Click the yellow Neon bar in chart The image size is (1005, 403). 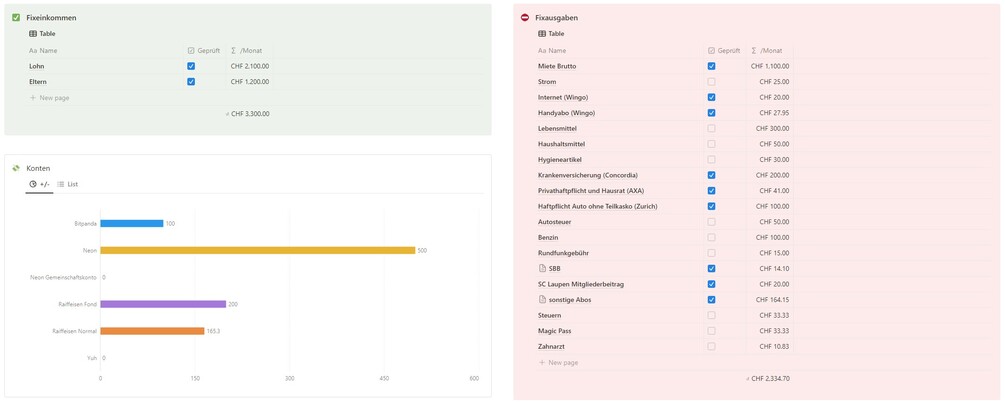tap(257, 250)
